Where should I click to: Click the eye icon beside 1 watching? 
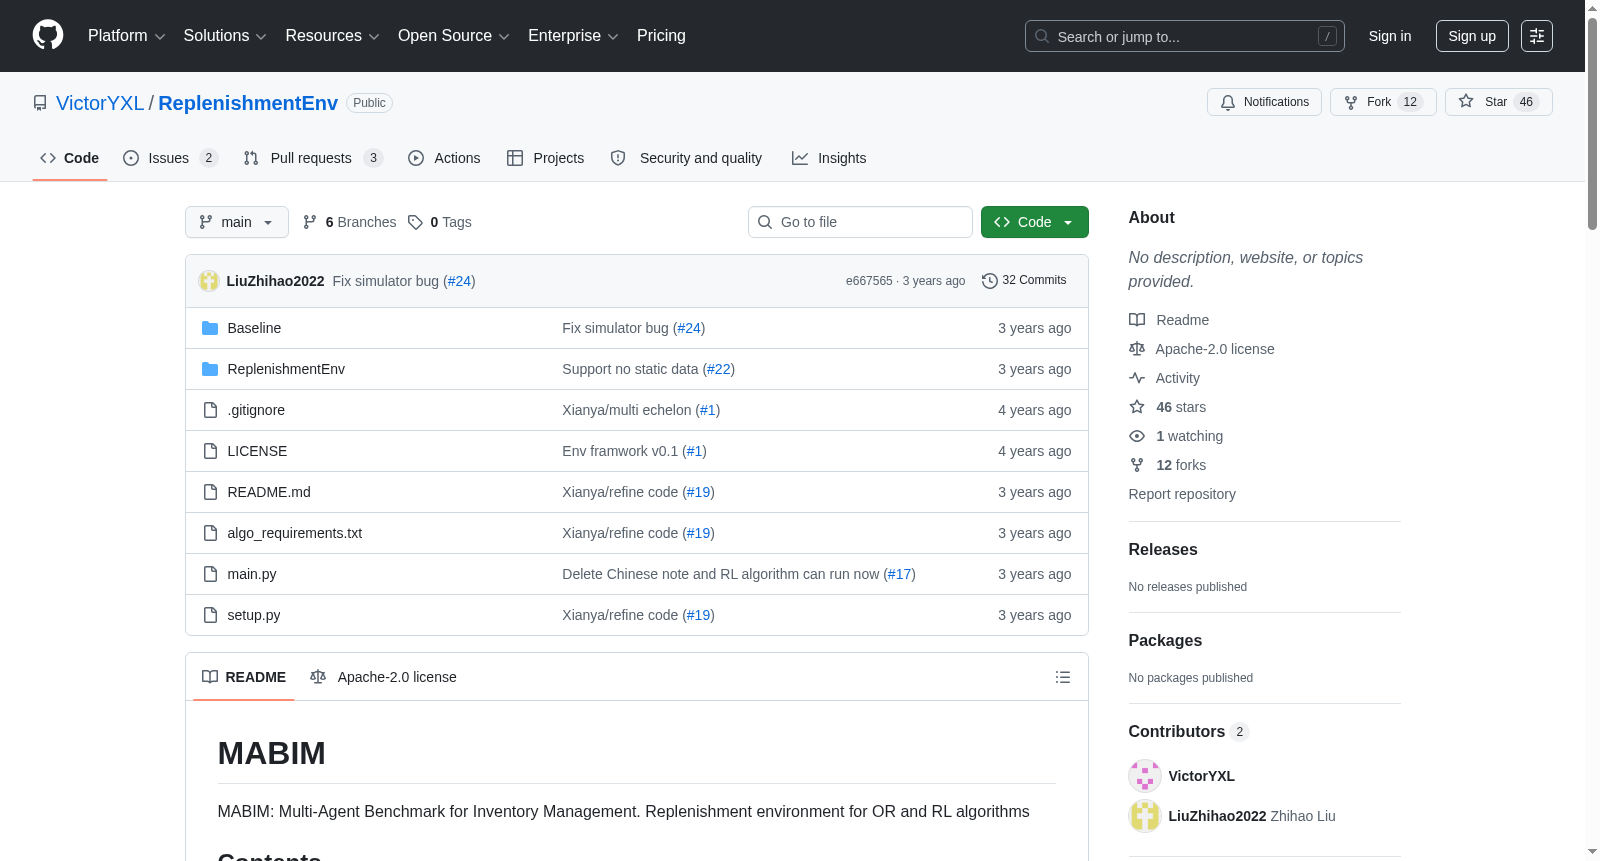pyautogui.click(x=1137, y=436)
